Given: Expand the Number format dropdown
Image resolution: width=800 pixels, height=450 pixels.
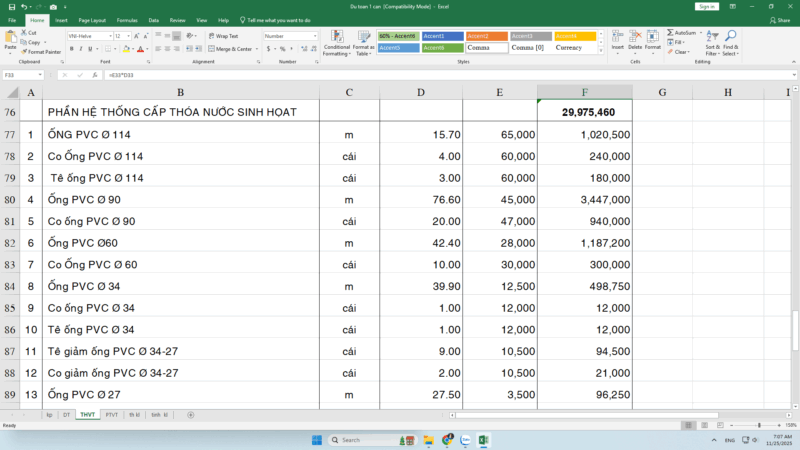Looking at the screenshot, I should coord(315,36).
